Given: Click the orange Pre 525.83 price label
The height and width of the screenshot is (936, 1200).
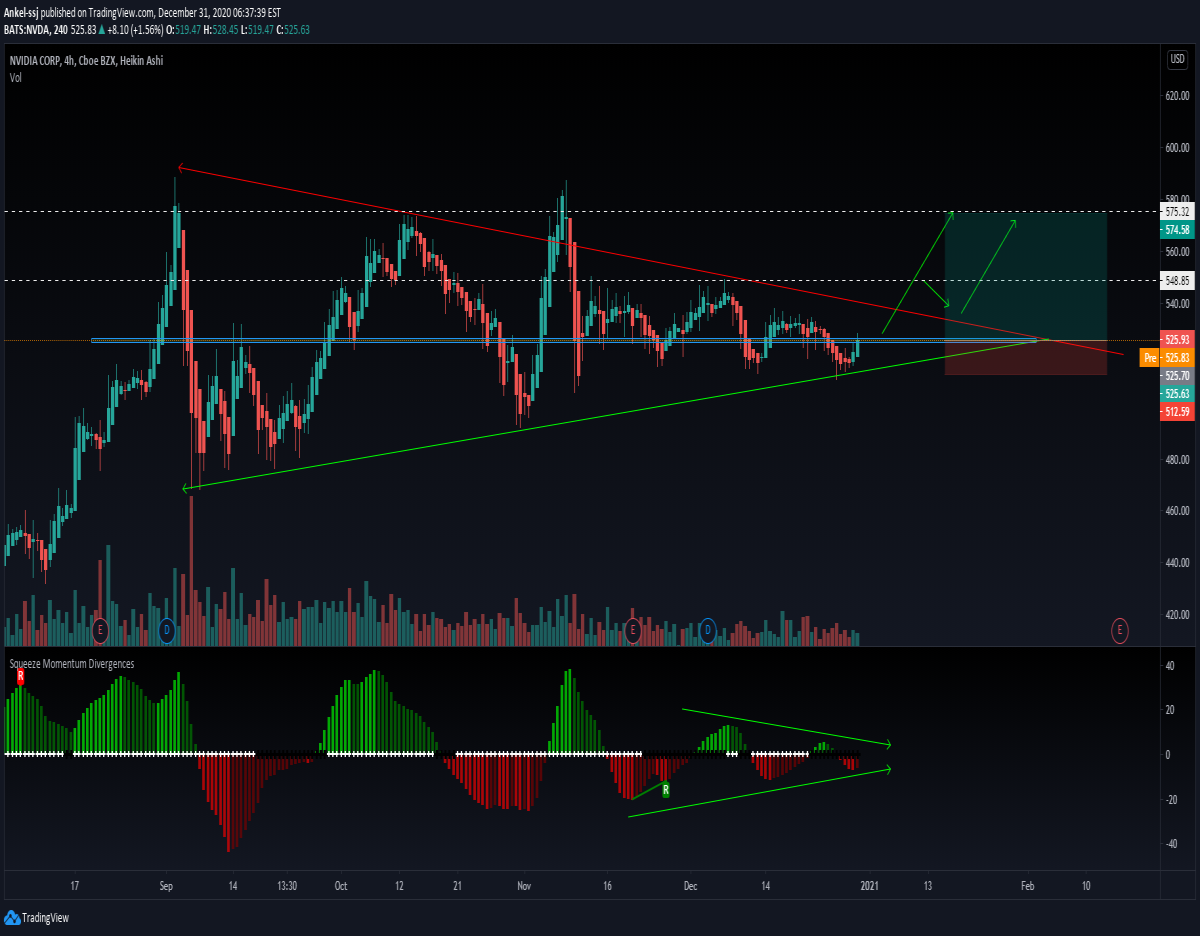Looking at the screenshot, I should (1166, 357).
